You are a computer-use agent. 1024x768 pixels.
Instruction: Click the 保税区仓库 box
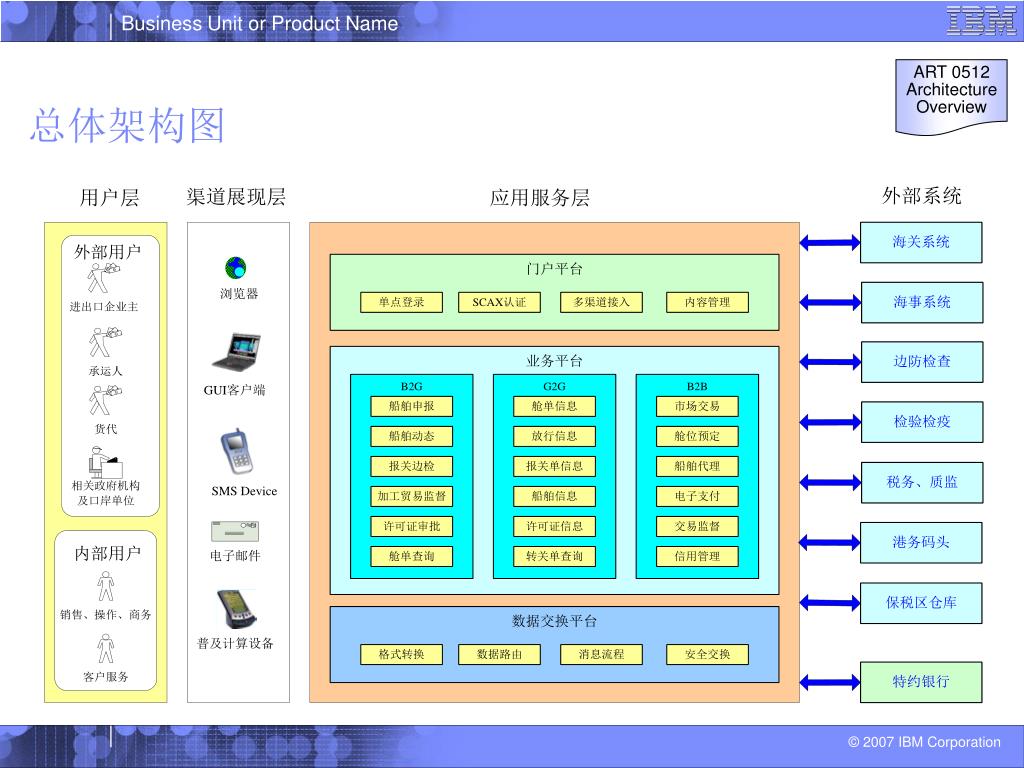[x=921, y=603]
